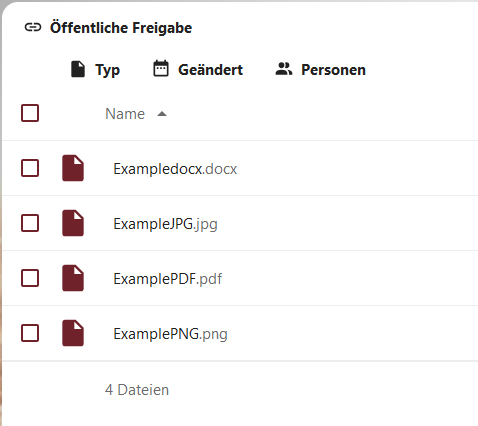
Task: Open the Geändert filter dropdown
Action: [198, 69]
